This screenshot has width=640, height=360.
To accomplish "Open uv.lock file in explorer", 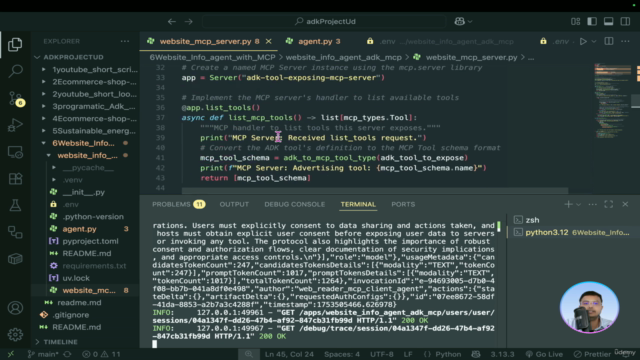I will [76, 278].
